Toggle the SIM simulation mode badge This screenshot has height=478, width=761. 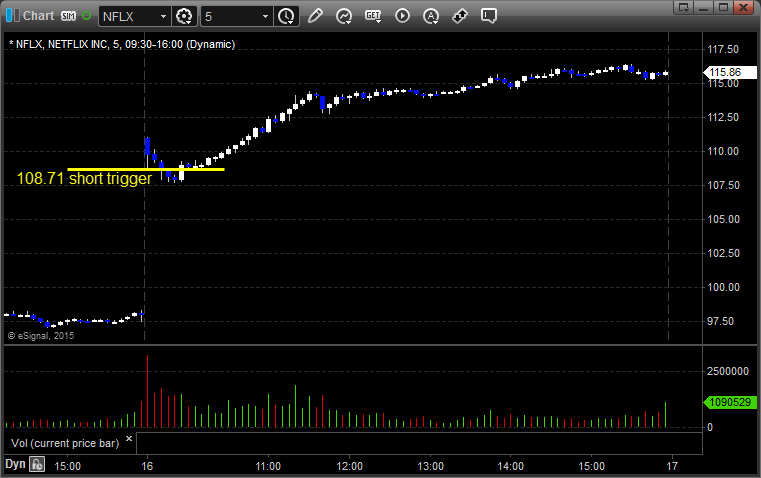[x=68, y=16]
